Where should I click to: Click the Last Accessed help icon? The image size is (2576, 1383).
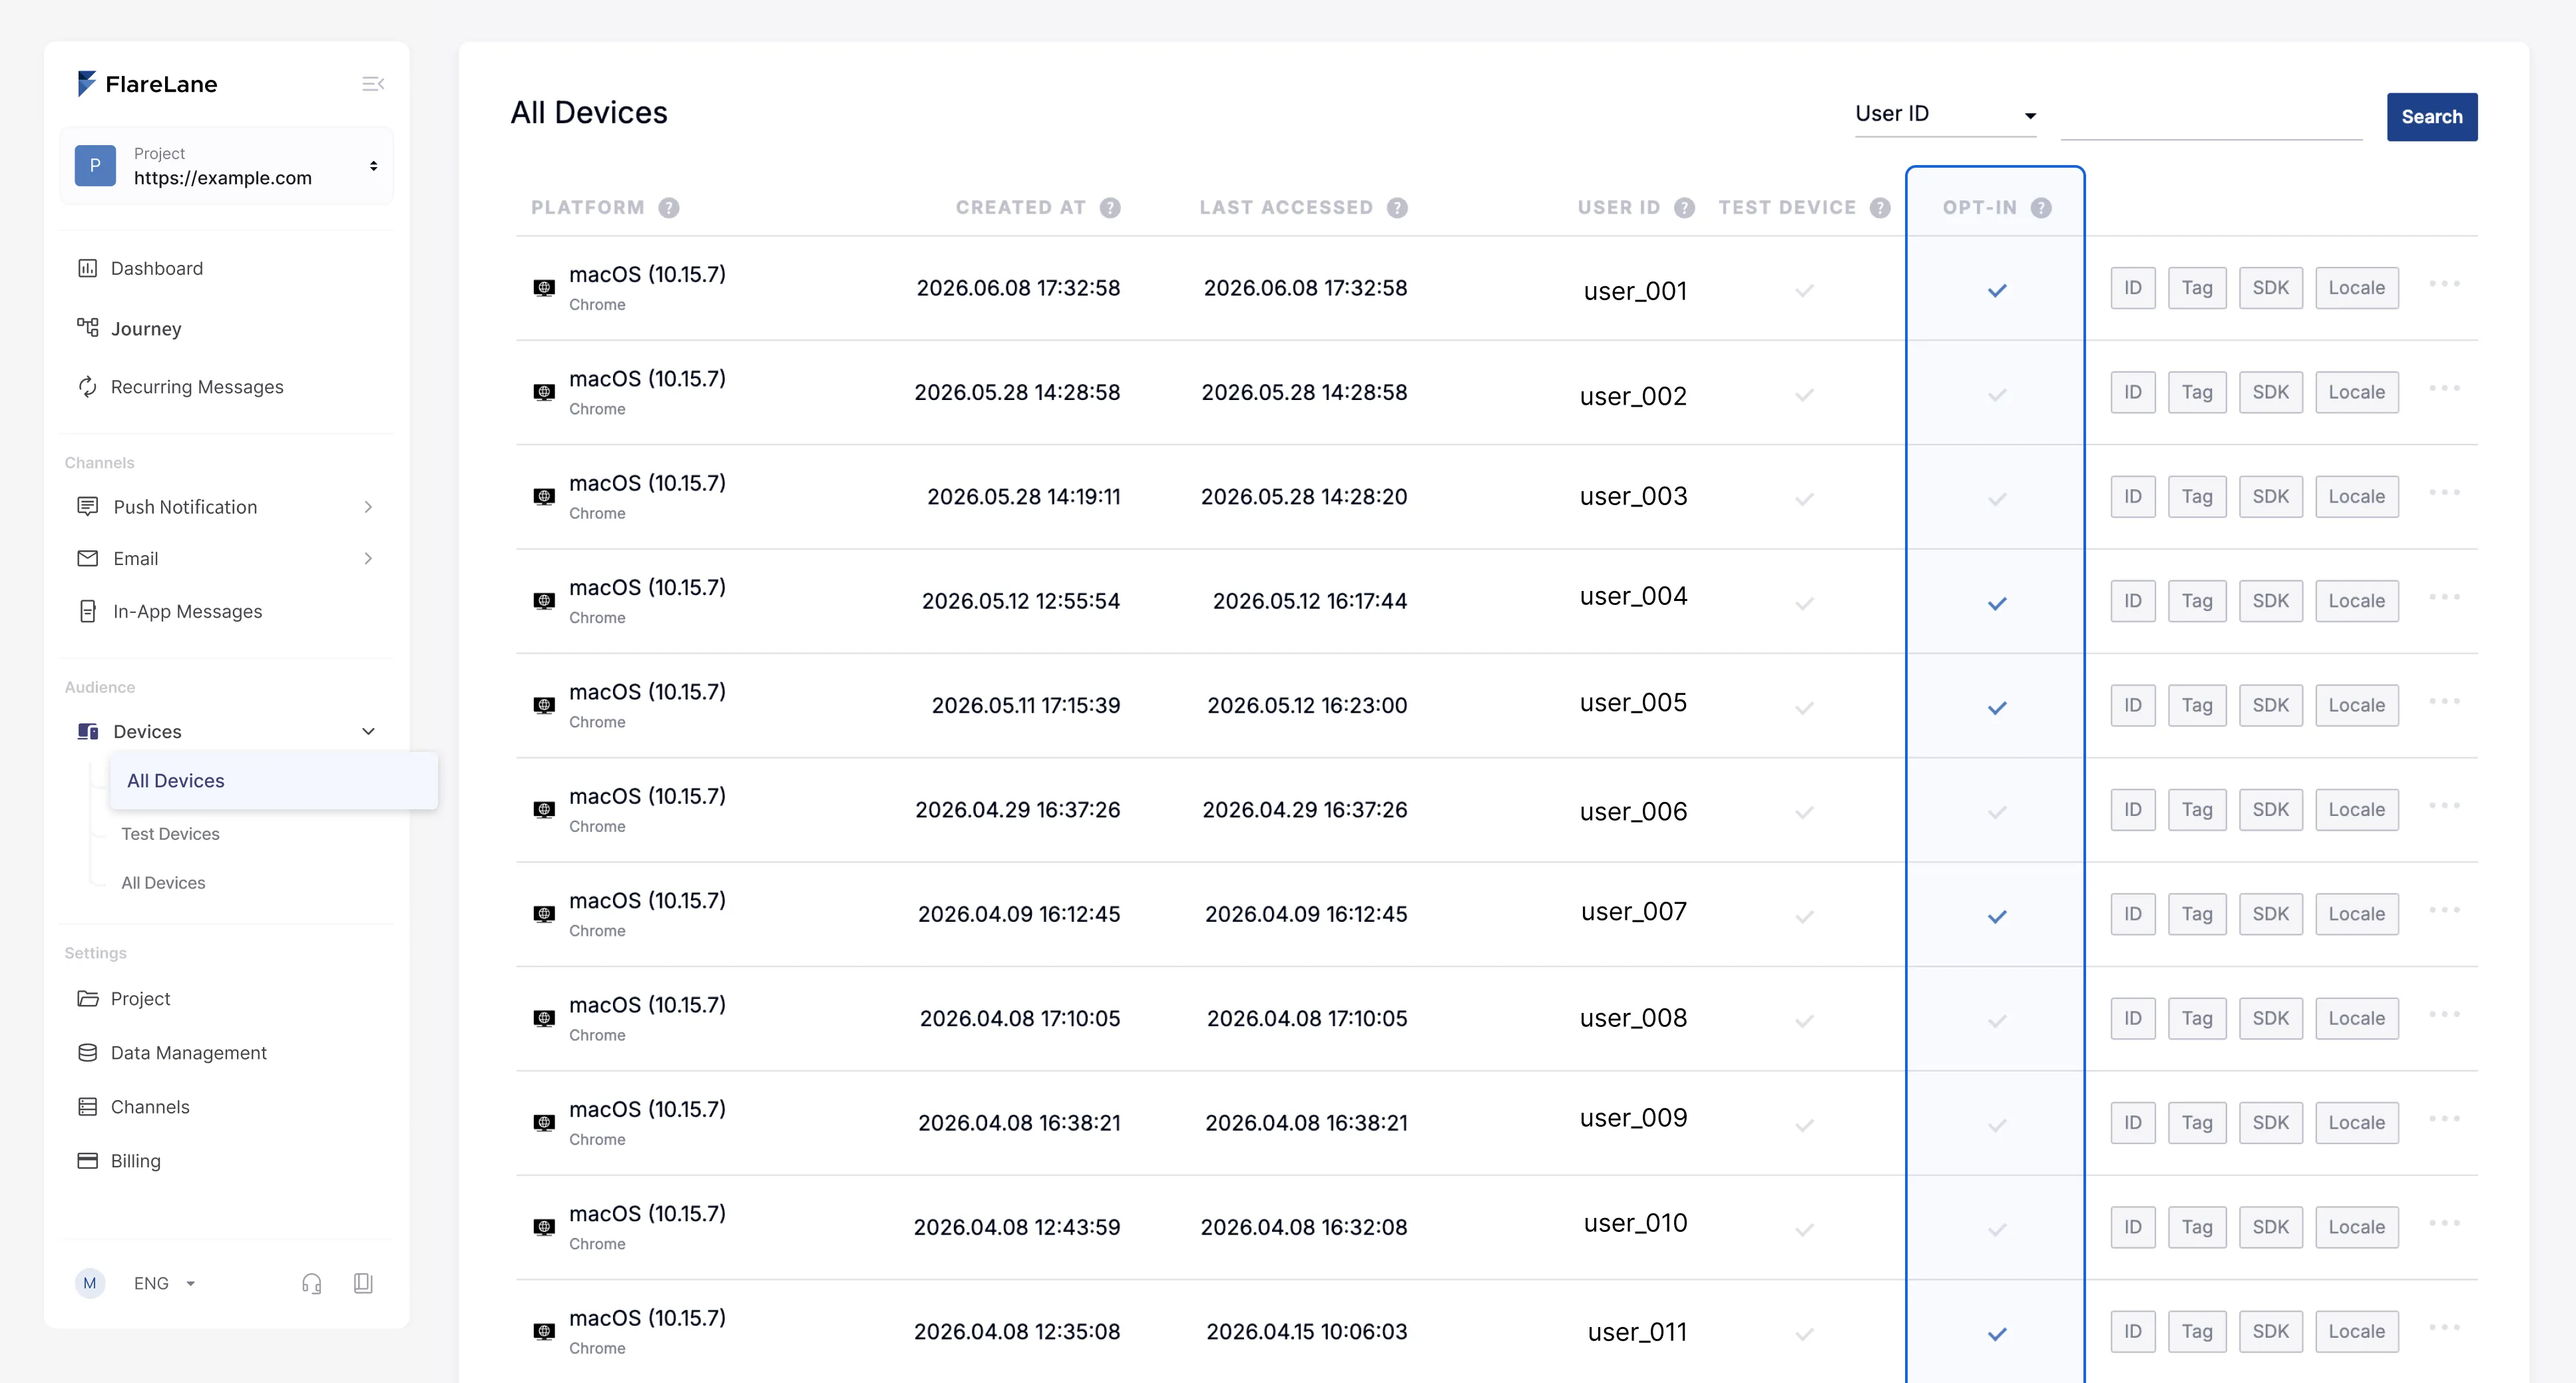pyautogui.click(x=1397, y=208)
